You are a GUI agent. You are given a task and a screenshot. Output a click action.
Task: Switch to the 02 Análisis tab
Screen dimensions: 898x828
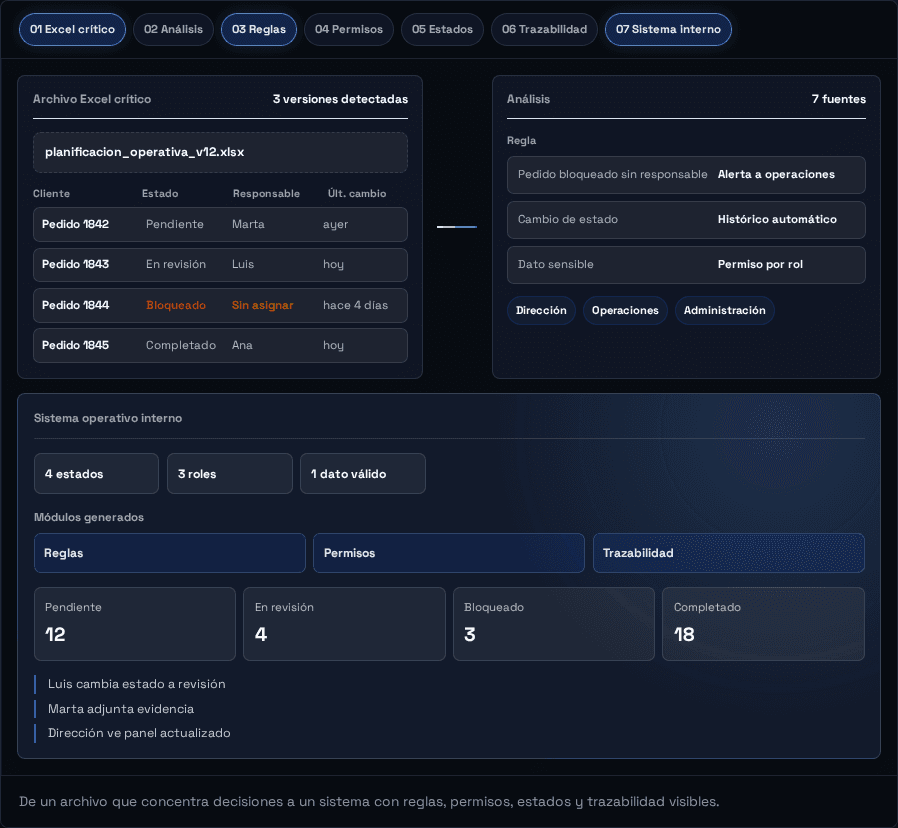click(x=174, y=29)
